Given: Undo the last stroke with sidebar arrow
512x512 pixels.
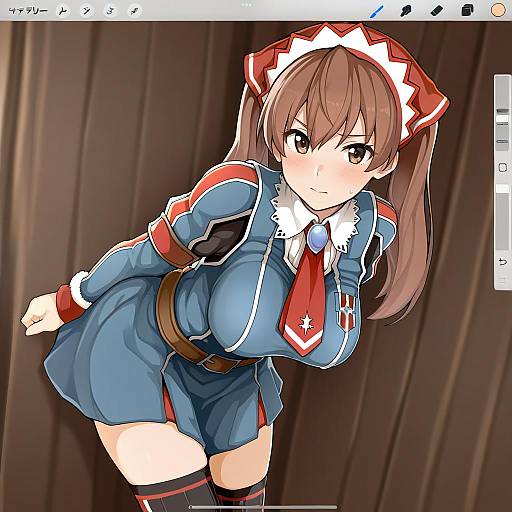Looking at the screenshot, I should click(x=502, y=261).
